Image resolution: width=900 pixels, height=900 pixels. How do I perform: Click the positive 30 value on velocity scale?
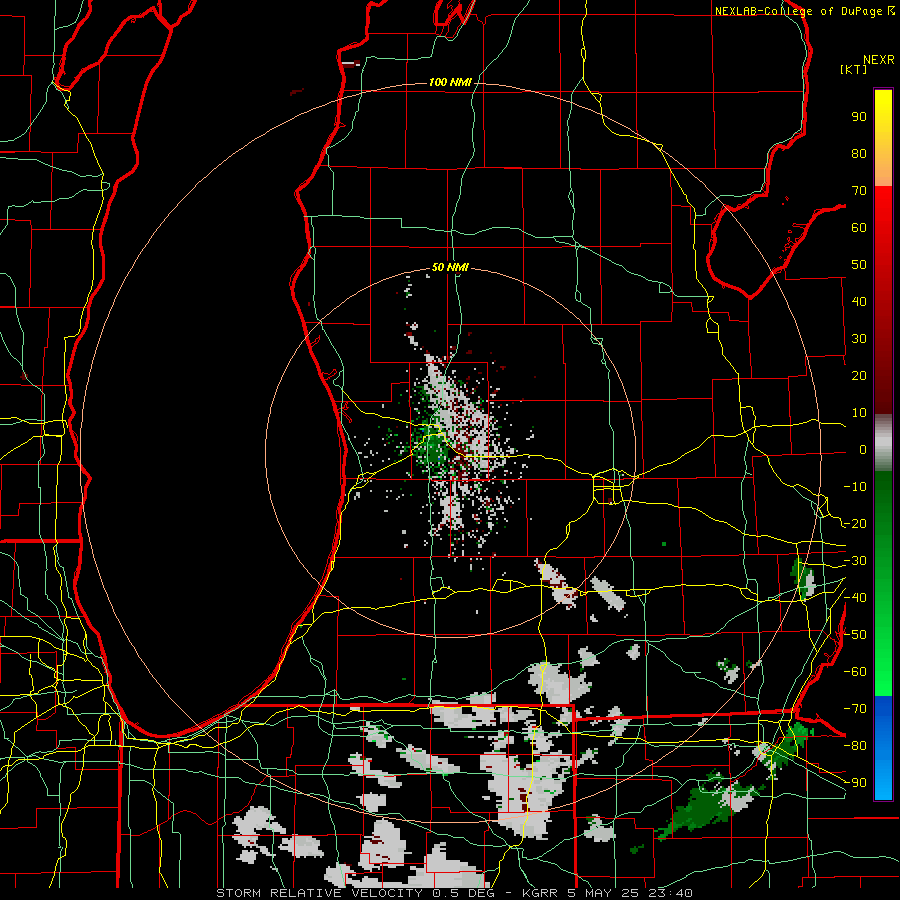(859, 339)
